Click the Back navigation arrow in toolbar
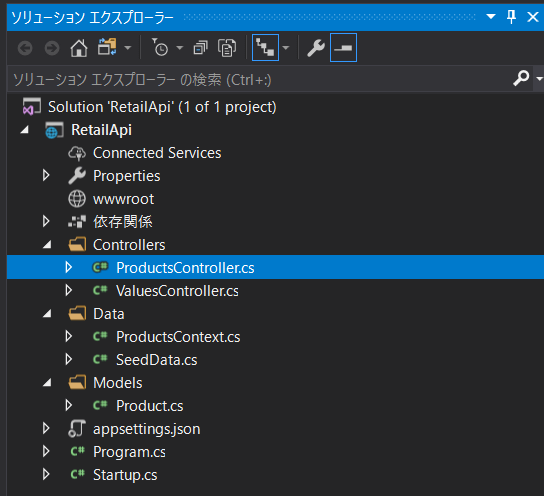 (x=25, y=48)
